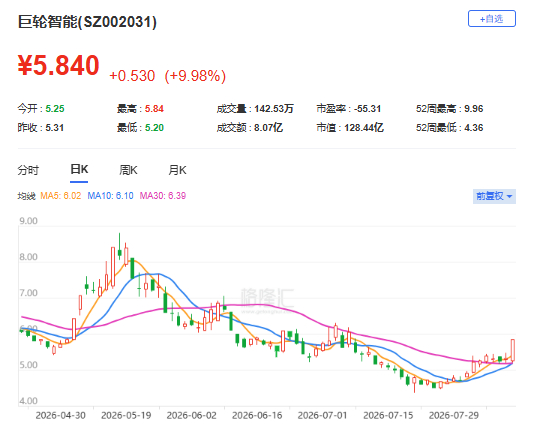Click the 均线 label
This screenshot has width=541, height=426.
27,196
